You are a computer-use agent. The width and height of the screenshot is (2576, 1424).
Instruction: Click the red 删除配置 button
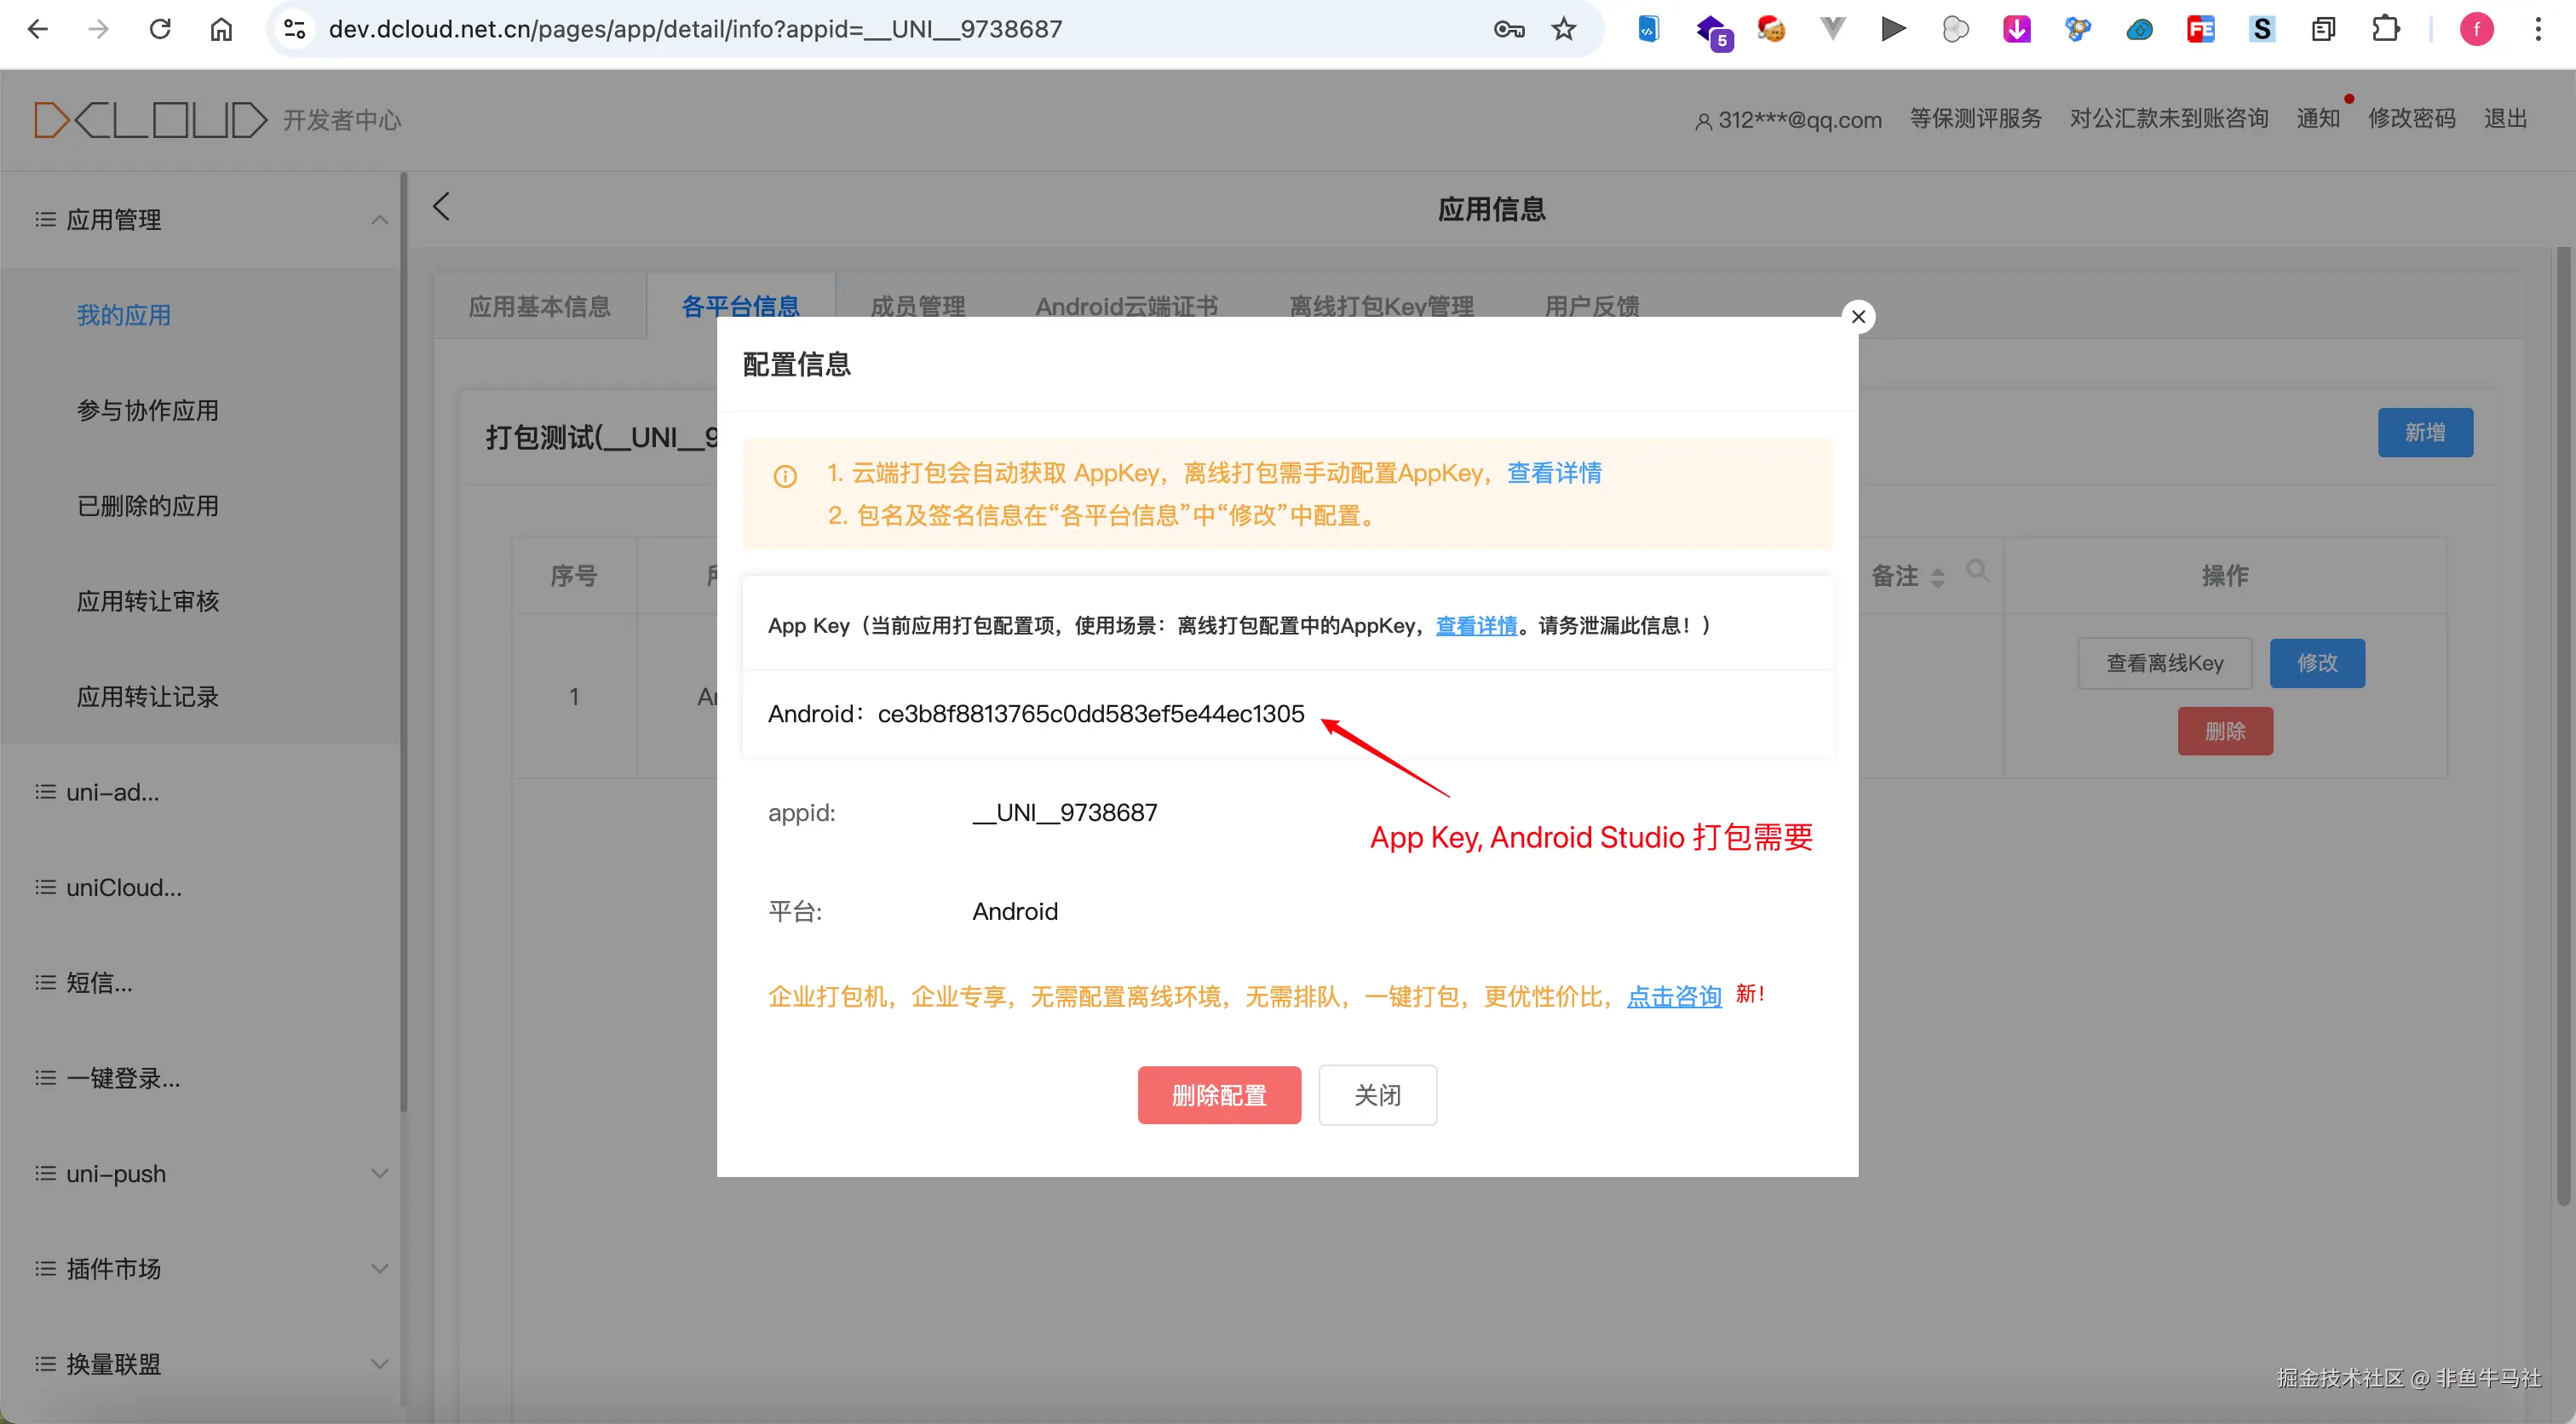(x=1218, y=1095)
